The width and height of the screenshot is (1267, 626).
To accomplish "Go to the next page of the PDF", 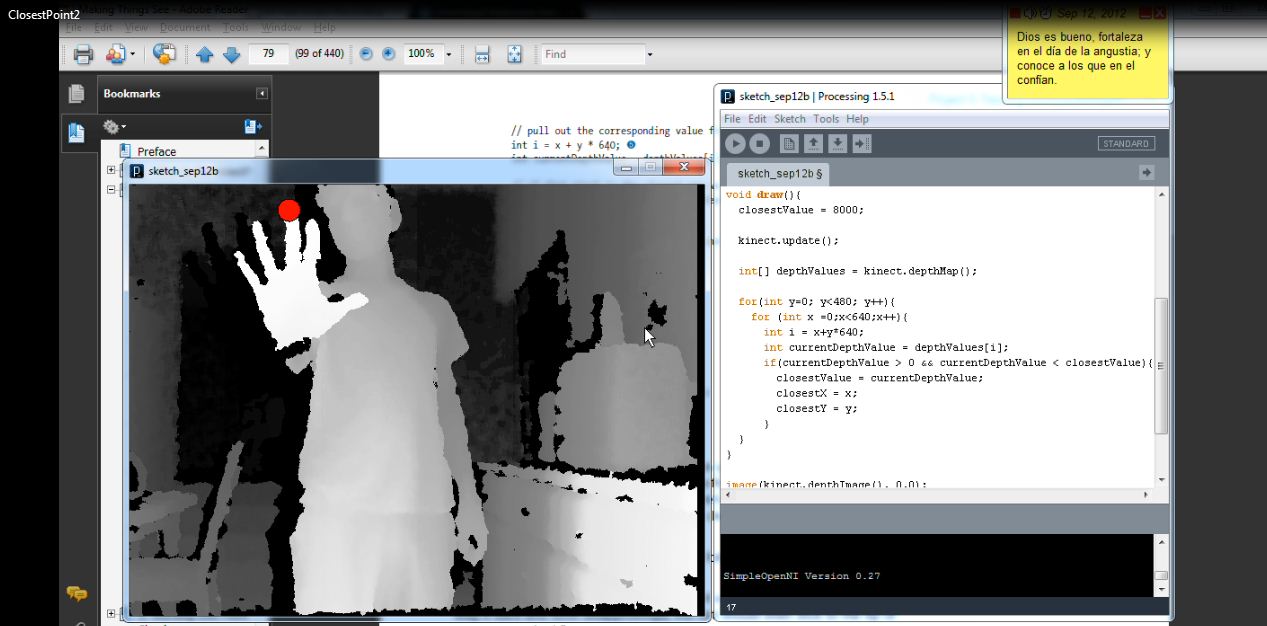I will point(231,54).
